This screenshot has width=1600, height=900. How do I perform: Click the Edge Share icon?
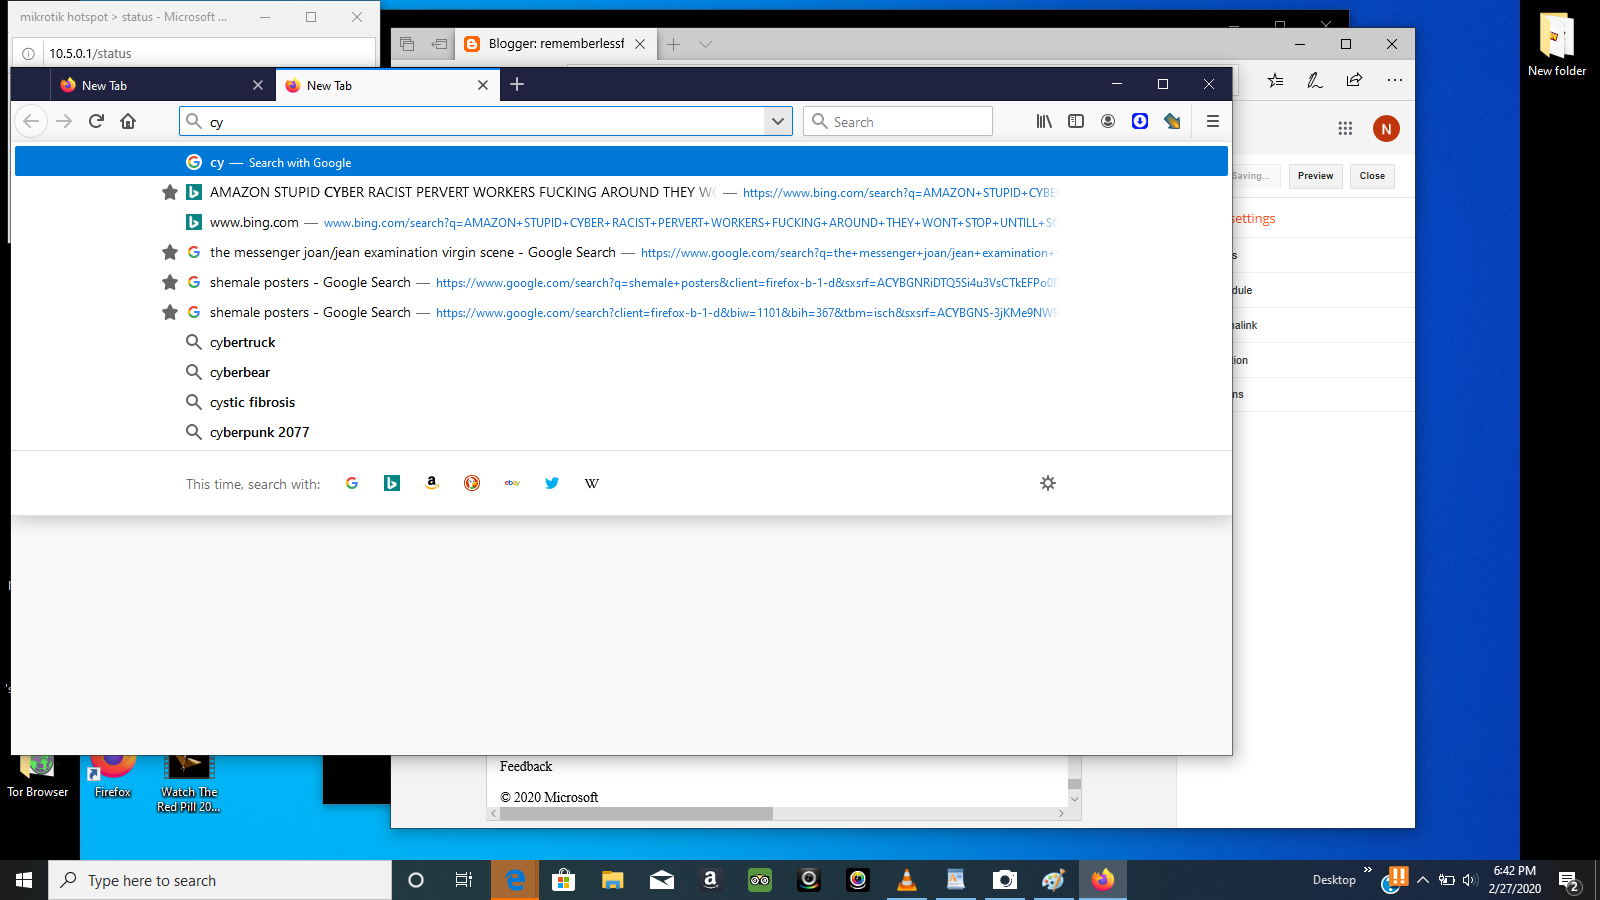1354,80
